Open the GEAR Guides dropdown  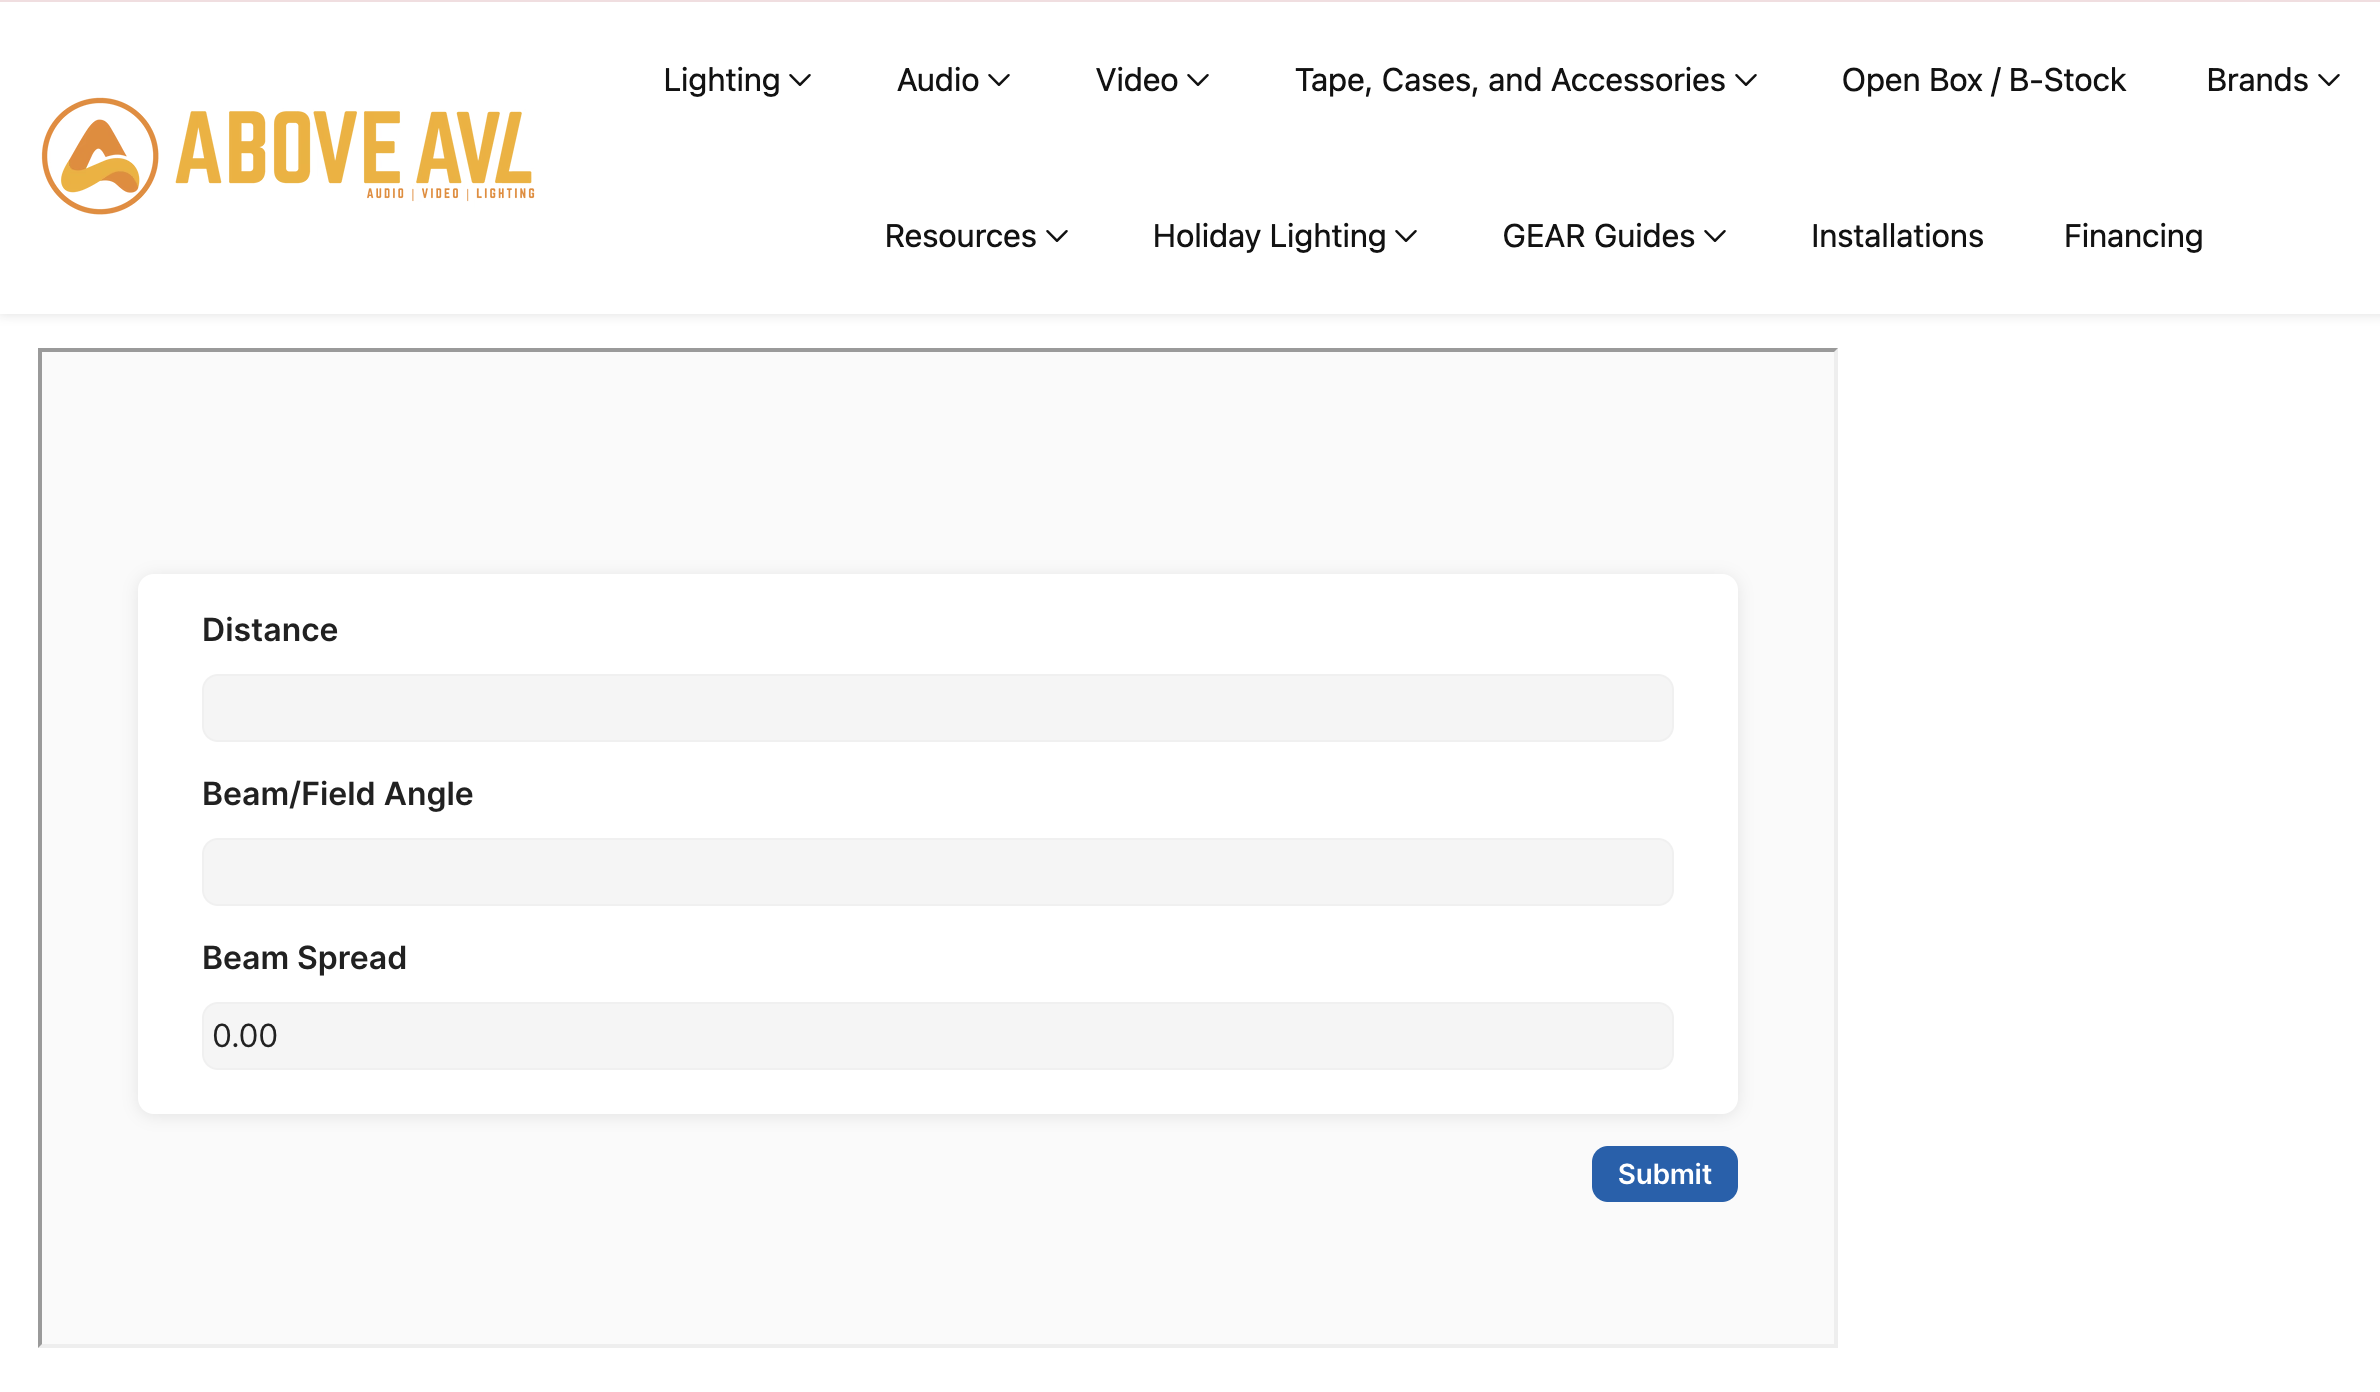coord(1613,236)
